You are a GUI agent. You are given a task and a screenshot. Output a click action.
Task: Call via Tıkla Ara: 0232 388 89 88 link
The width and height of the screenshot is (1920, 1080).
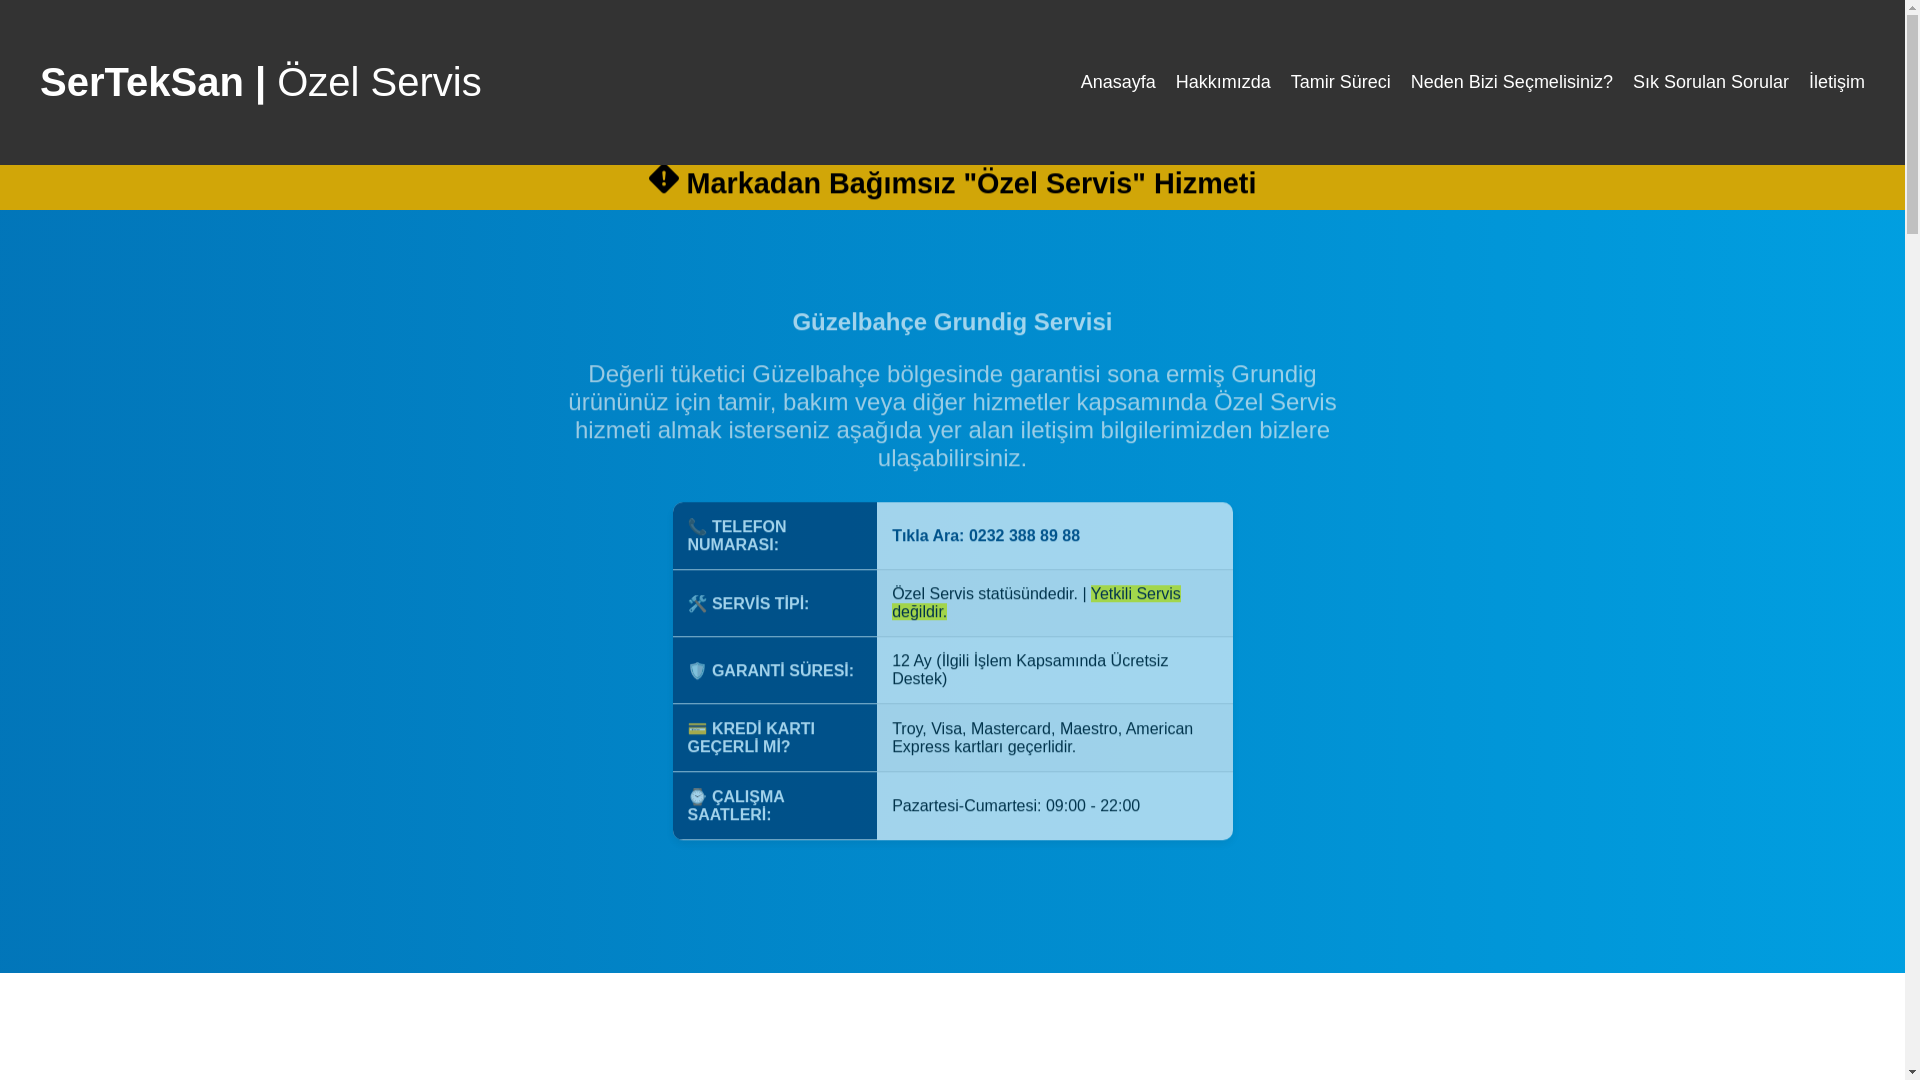985,536
